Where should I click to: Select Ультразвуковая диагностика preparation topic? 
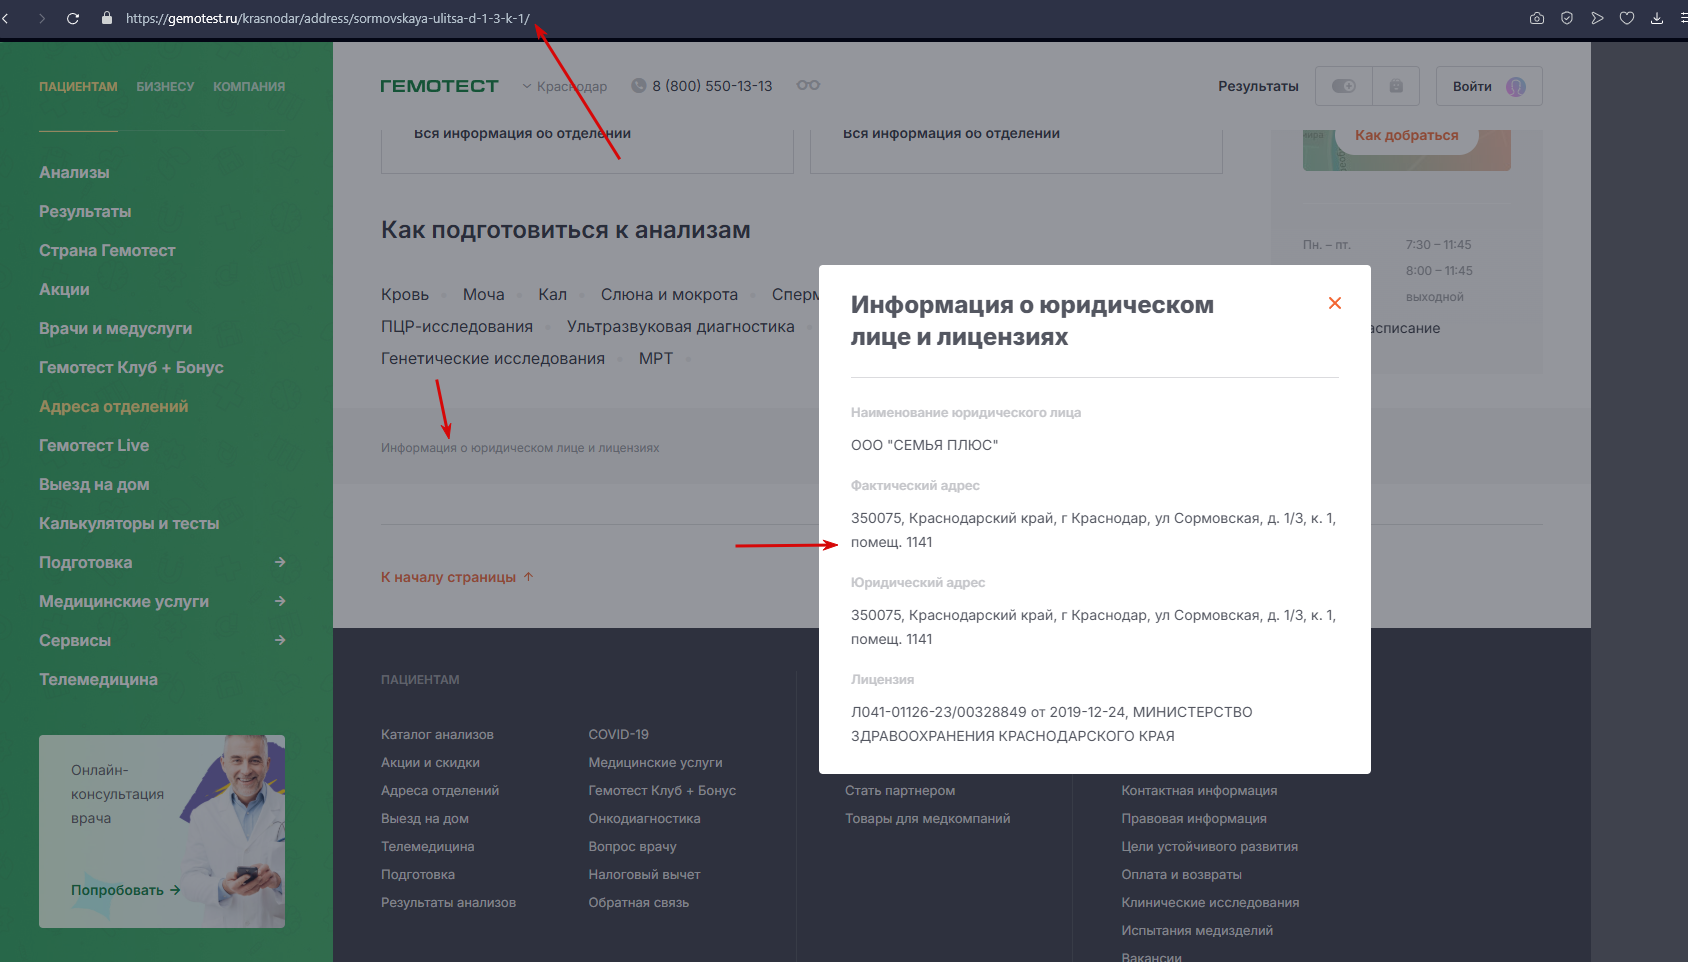click(681, 326)
